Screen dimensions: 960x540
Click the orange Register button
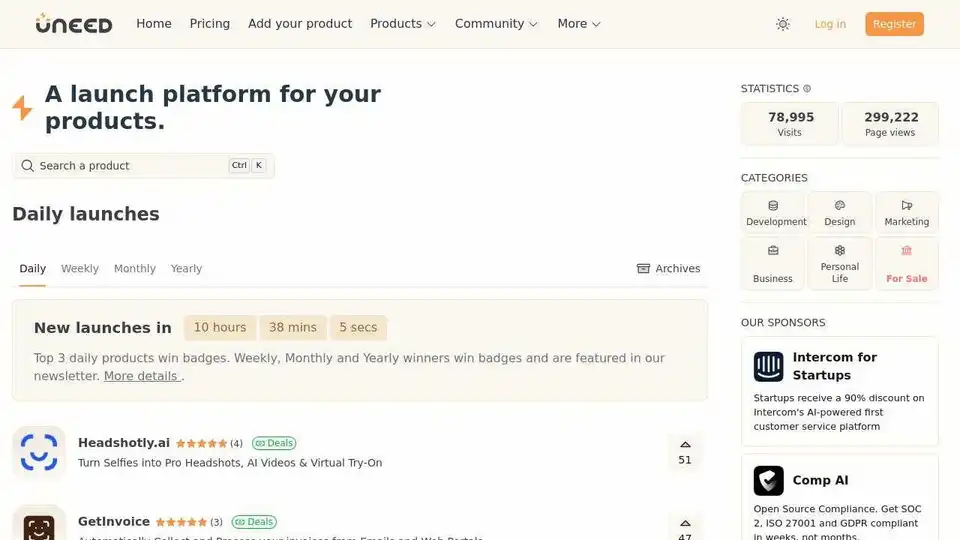pyautogui.click(x=894, y=24)
